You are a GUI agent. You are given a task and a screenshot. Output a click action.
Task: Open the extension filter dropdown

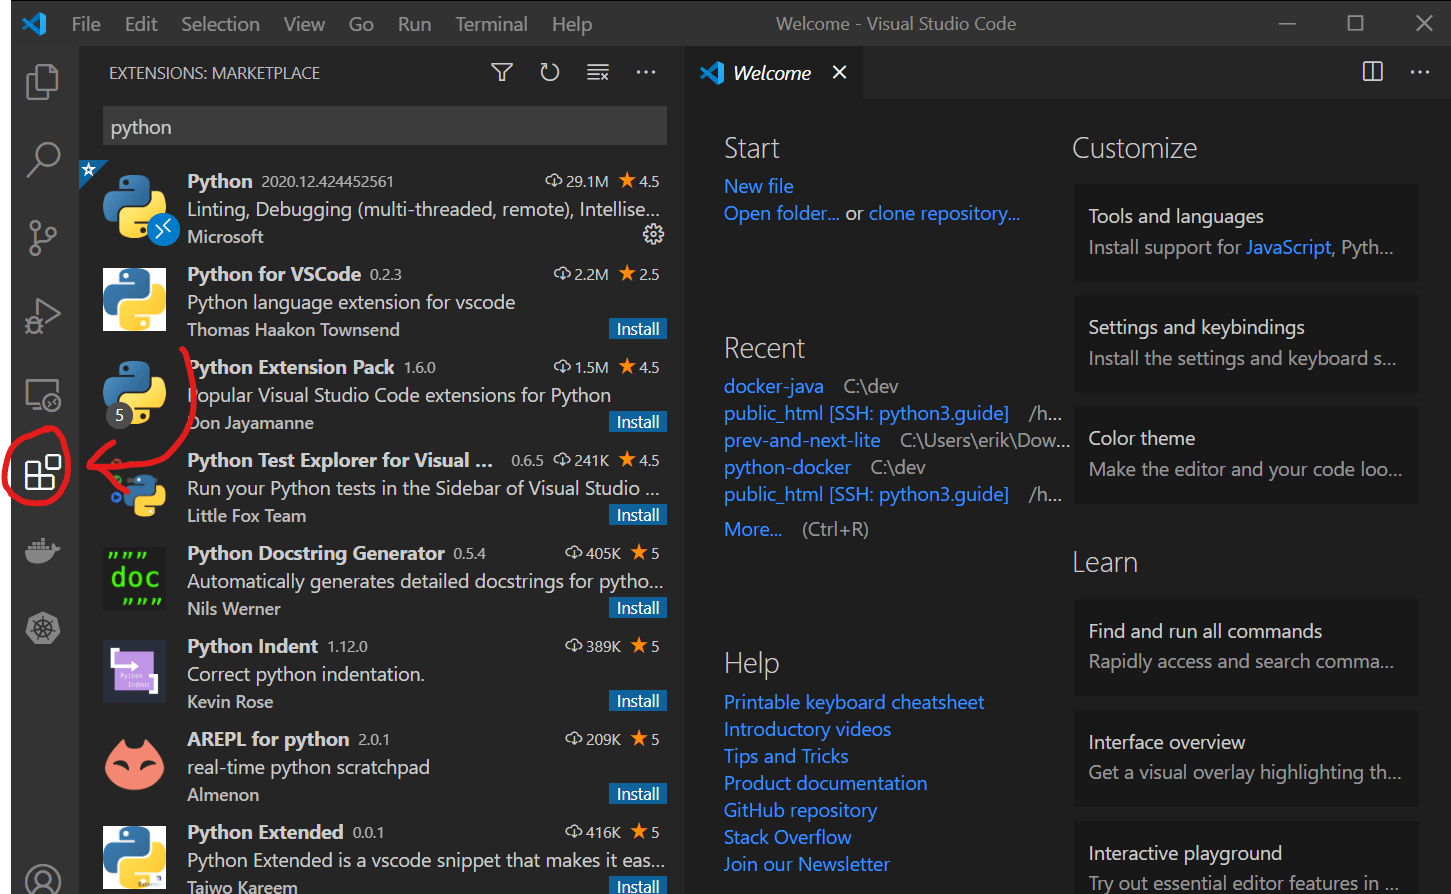pyautogui.click(x=501, y=71)
